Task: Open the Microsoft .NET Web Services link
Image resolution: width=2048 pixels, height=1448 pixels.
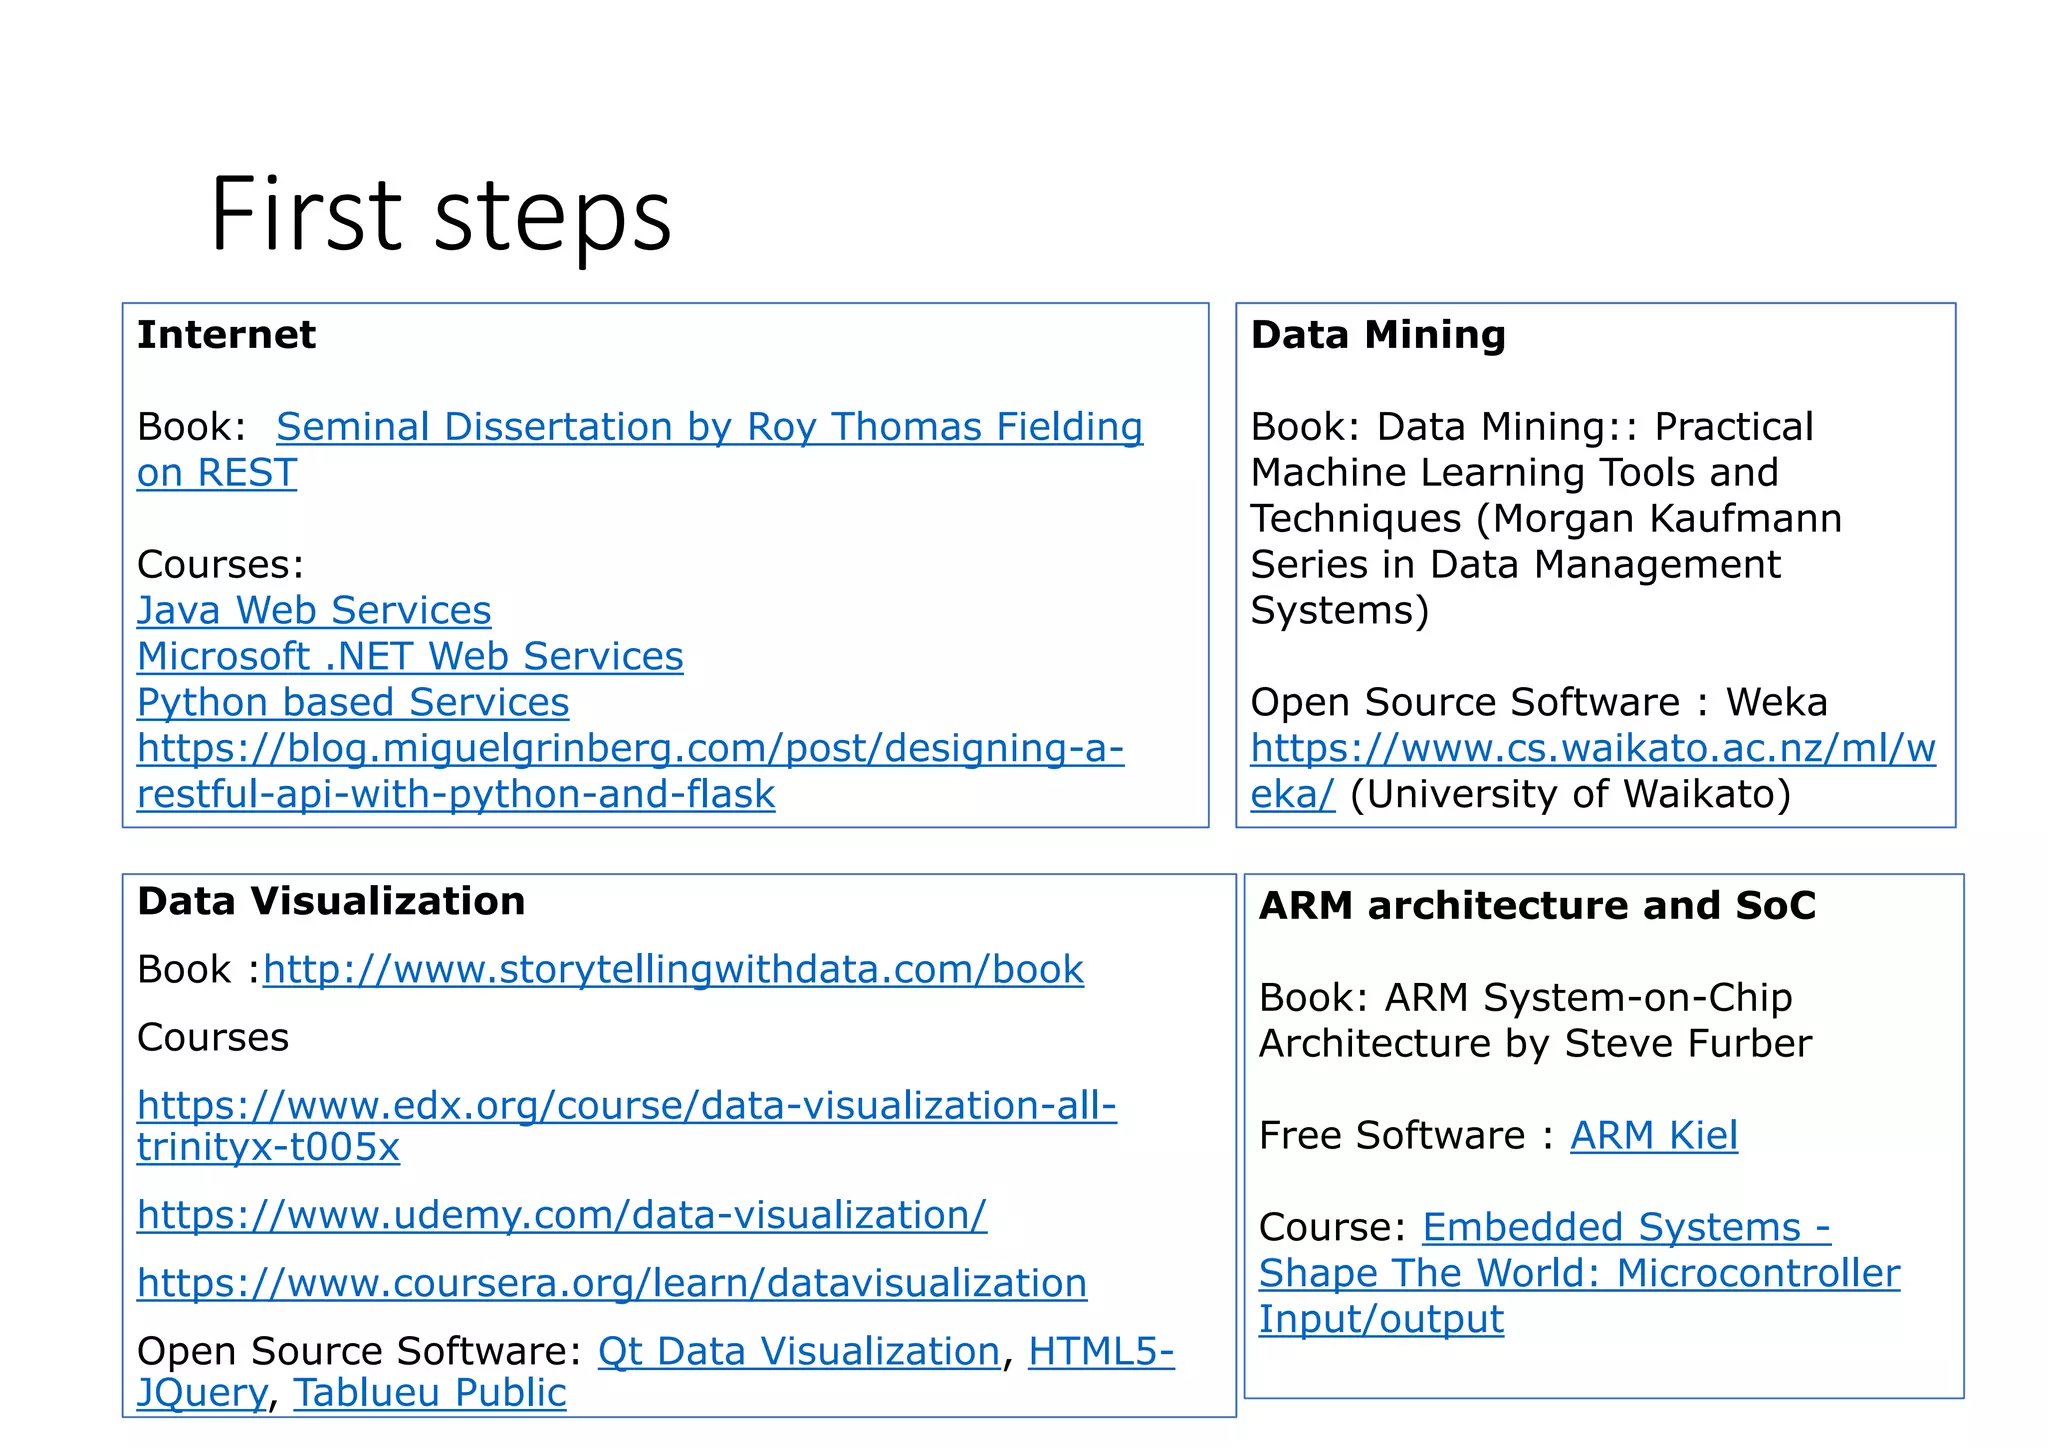Action: point(410,656)
